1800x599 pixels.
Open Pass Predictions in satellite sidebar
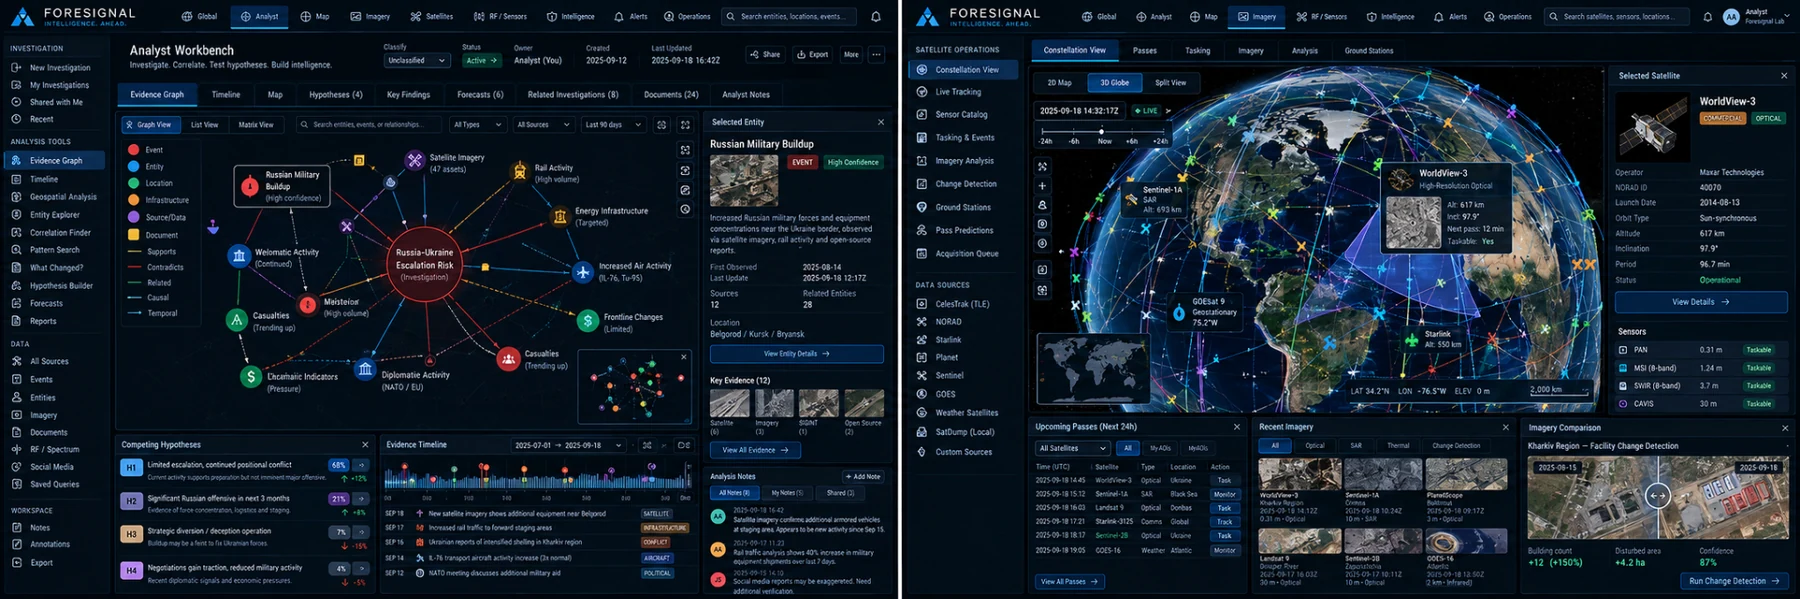pyautogui.click(x=962, y=231)
